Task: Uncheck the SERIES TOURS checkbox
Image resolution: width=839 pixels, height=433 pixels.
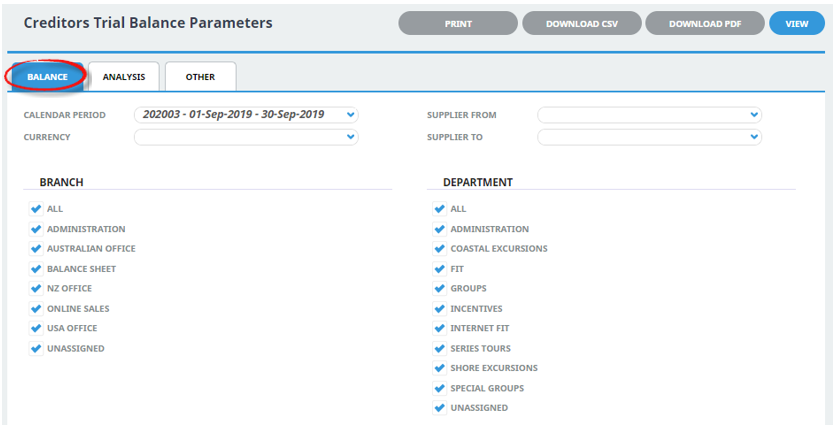Action: (x=439, y=348)
